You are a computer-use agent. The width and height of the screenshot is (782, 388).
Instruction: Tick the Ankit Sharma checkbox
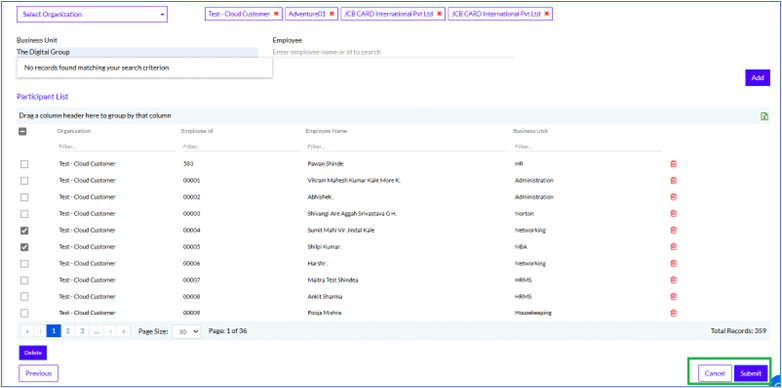(x=24, y=297)
